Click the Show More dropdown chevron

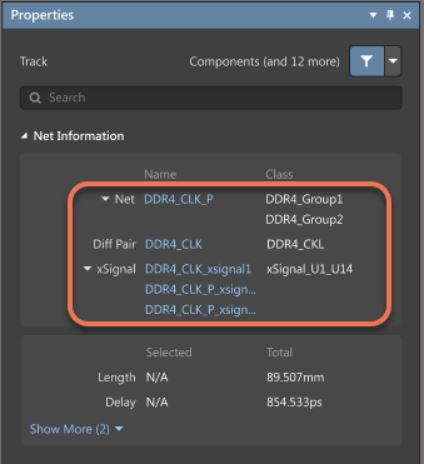click(119, 429)
